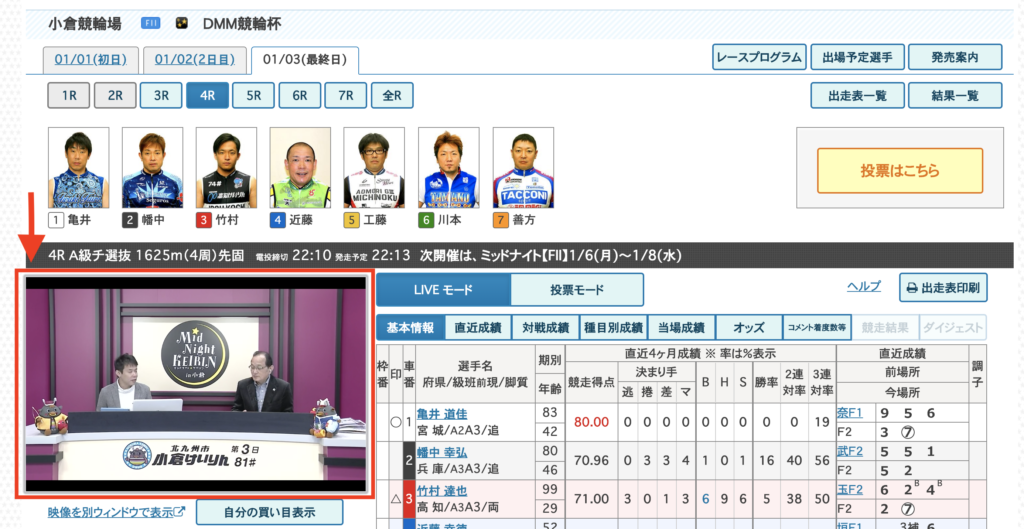Select race 5R button

[253, 95]
